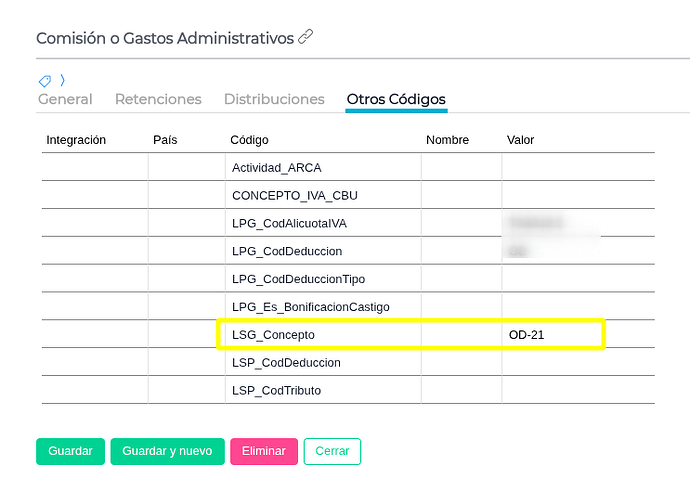Click the pink Eliminar button
This screenshot has height=492, width=690.
click(x=264, y=451)
